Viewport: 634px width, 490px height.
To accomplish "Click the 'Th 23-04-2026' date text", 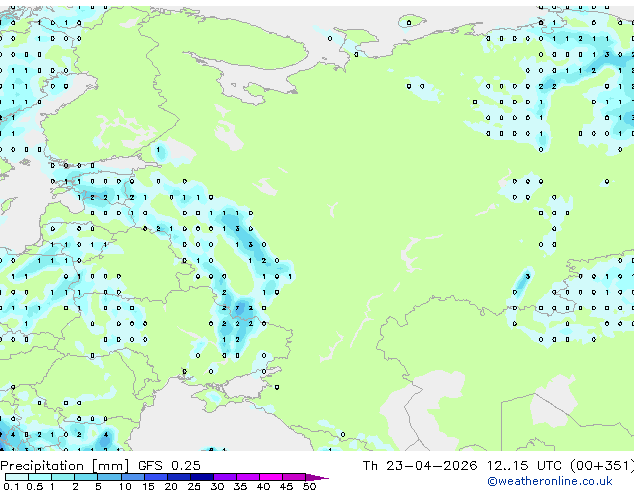I will [420, 466].
